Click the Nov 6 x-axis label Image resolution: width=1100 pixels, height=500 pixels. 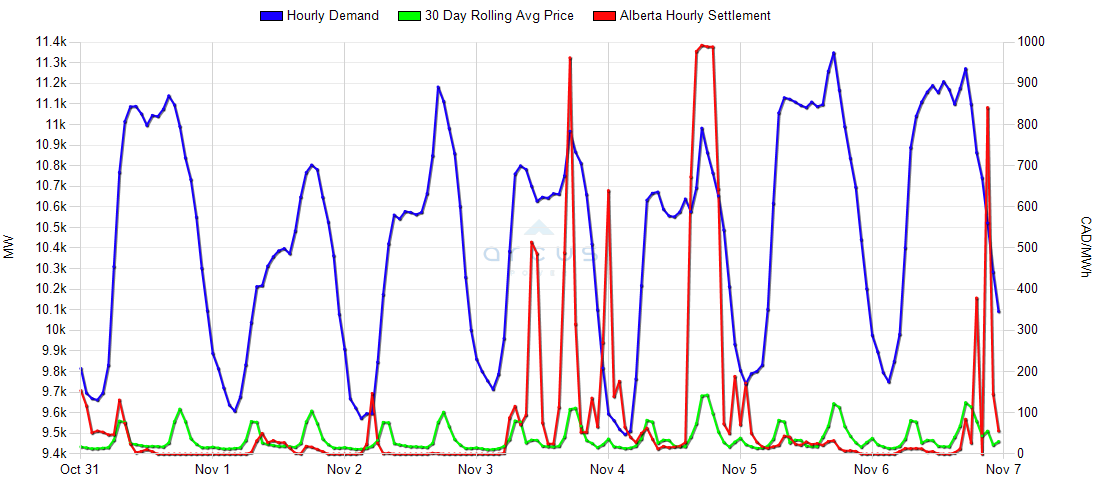click(871, 469)
